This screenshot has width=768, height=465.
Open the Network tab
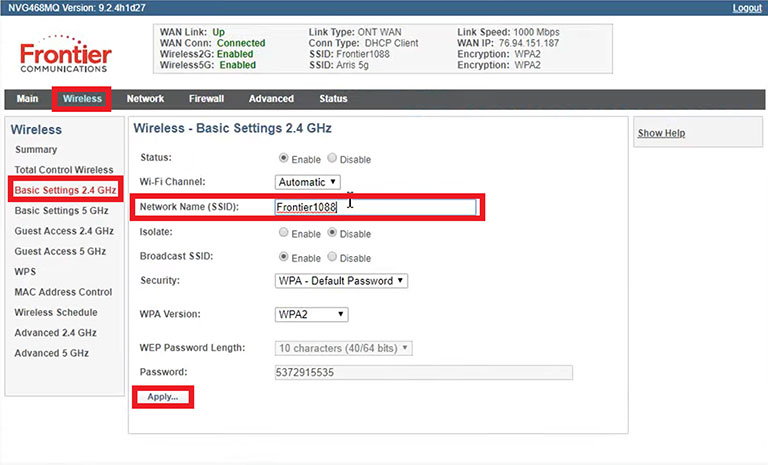coord(145,98)
